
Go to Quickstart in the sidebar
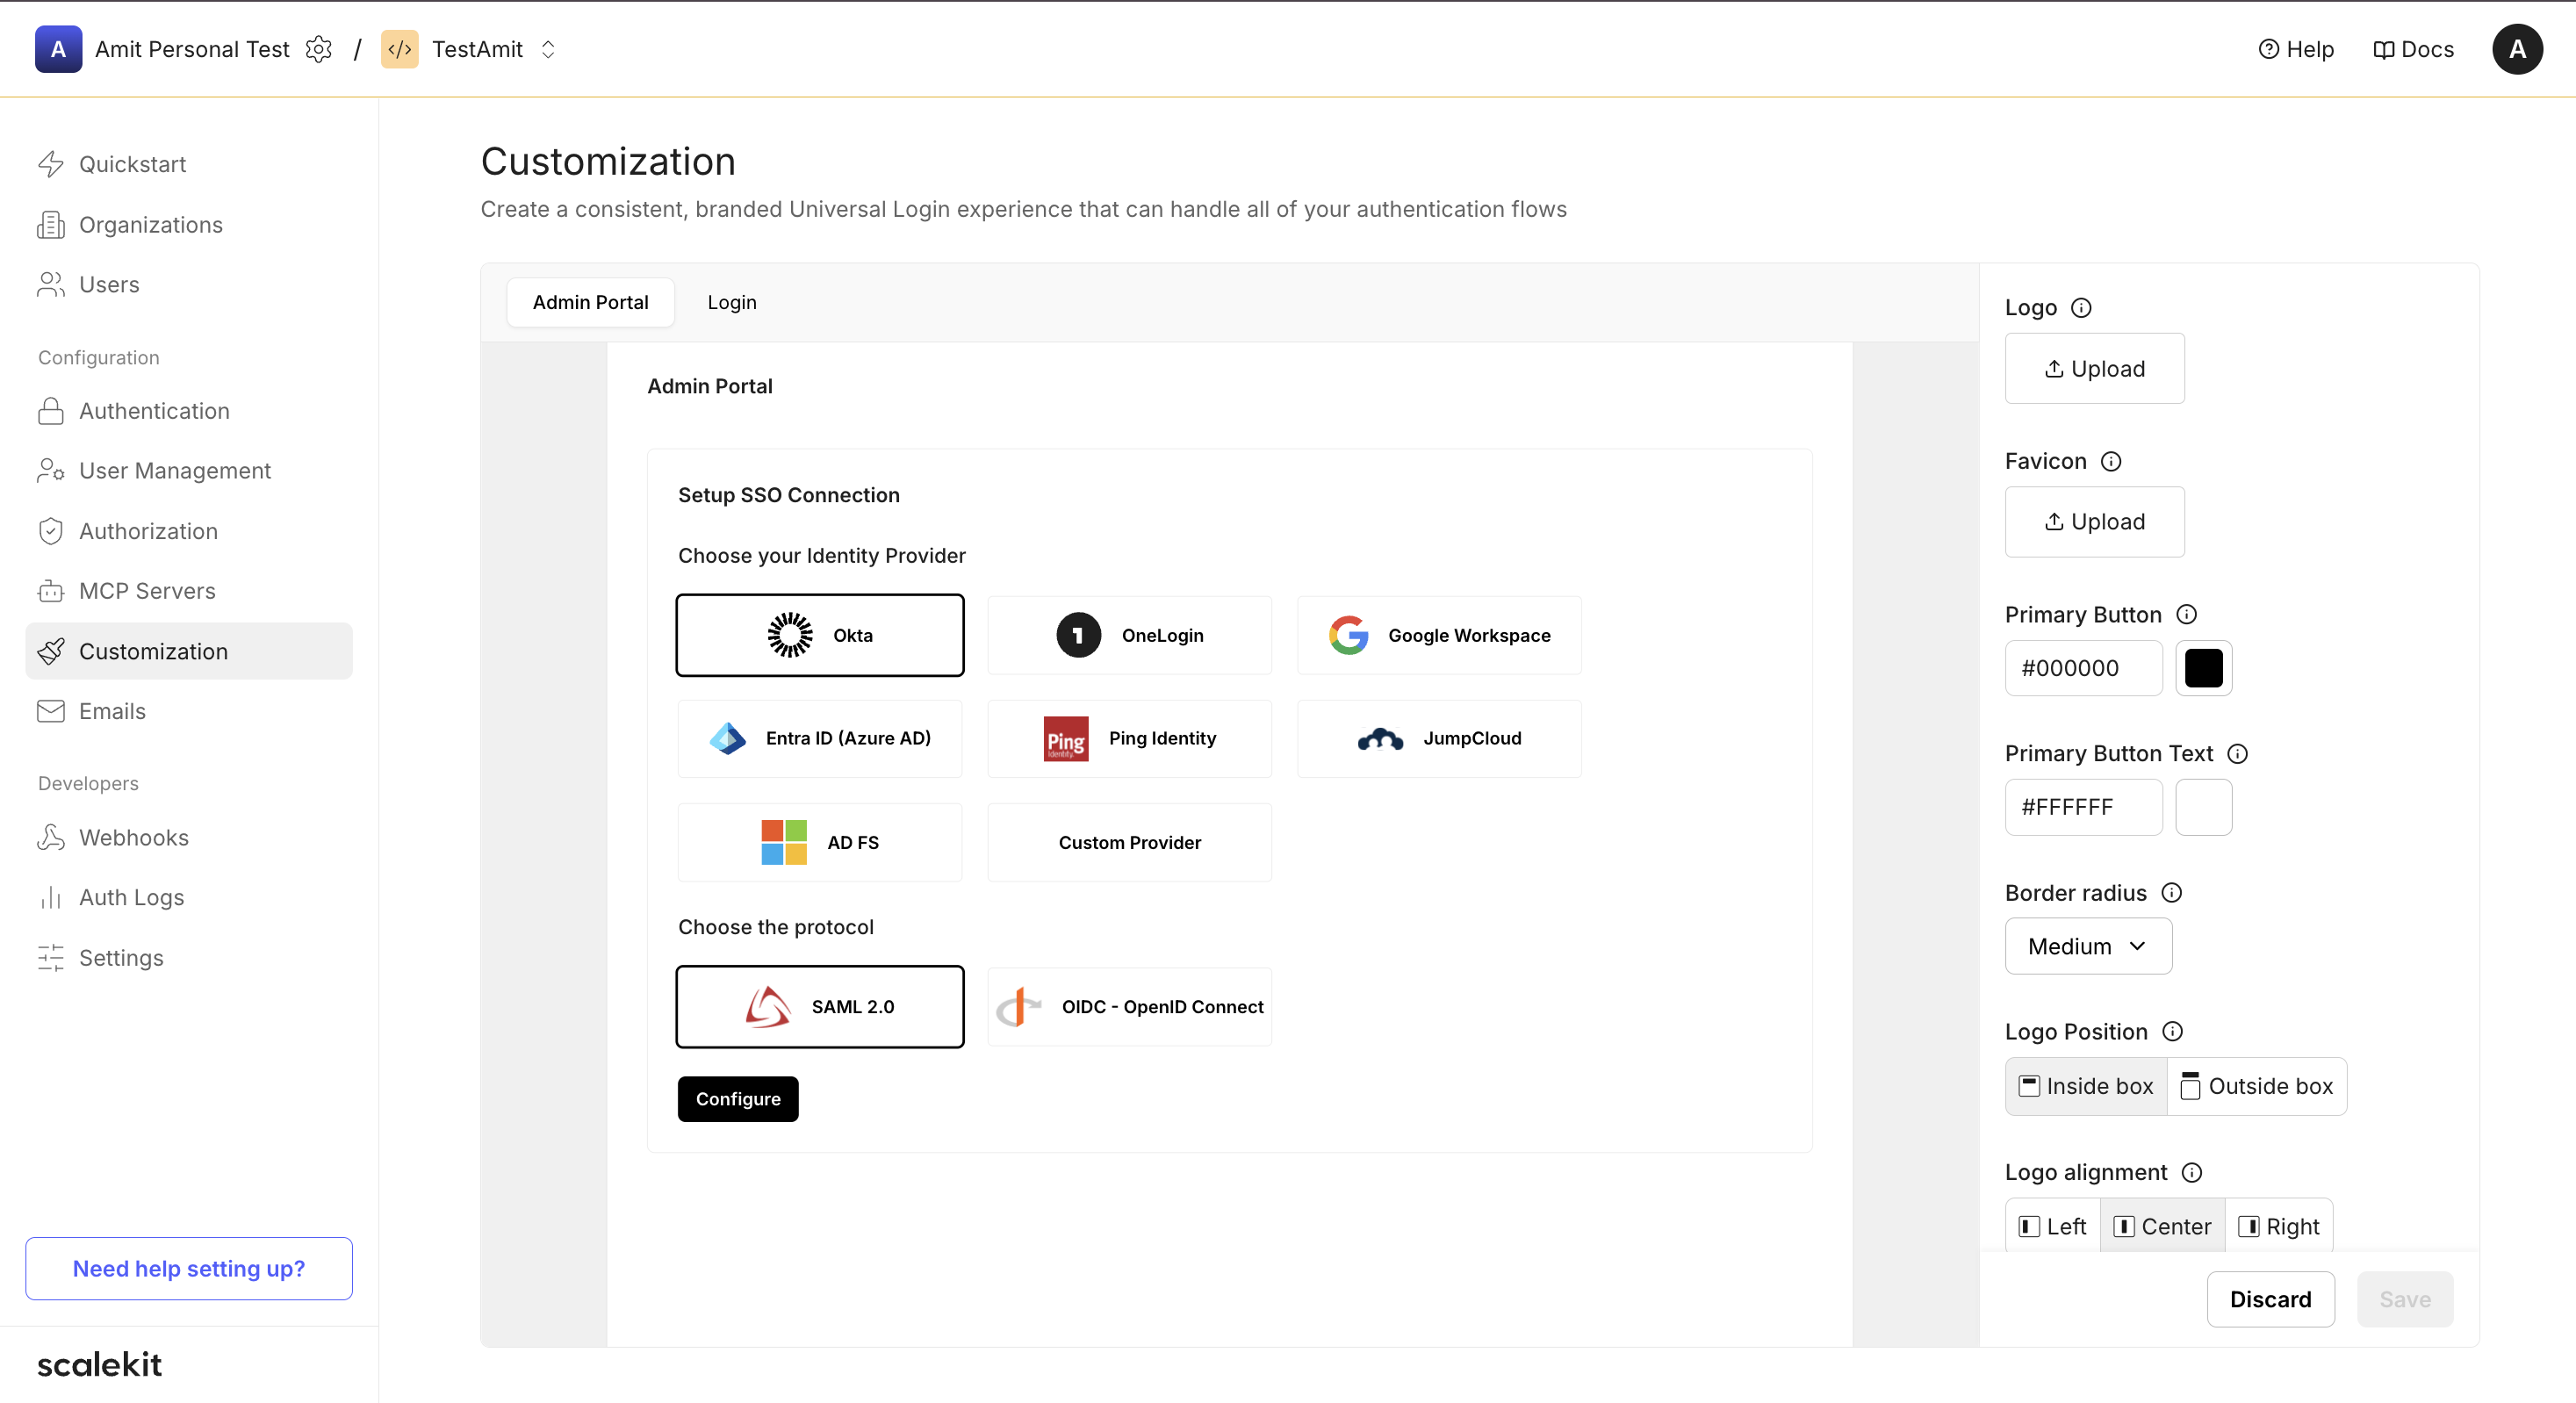point(188,164)
